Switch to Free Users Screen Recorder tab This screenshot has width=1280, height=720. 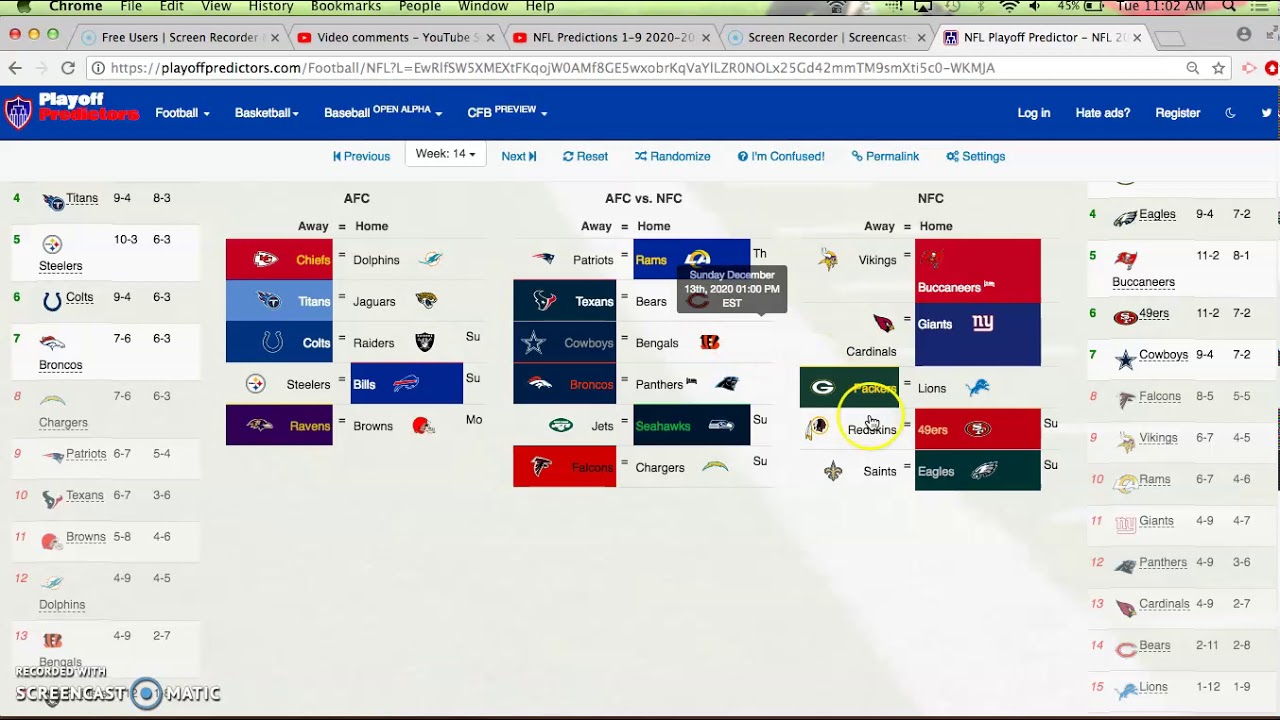coord(180,37)
